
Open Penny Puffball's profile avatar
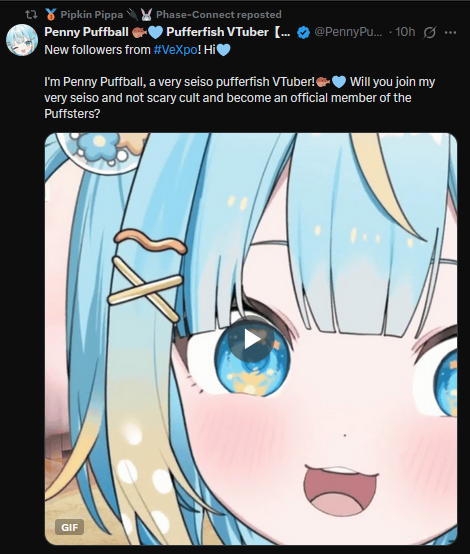[x=22, y=40]
